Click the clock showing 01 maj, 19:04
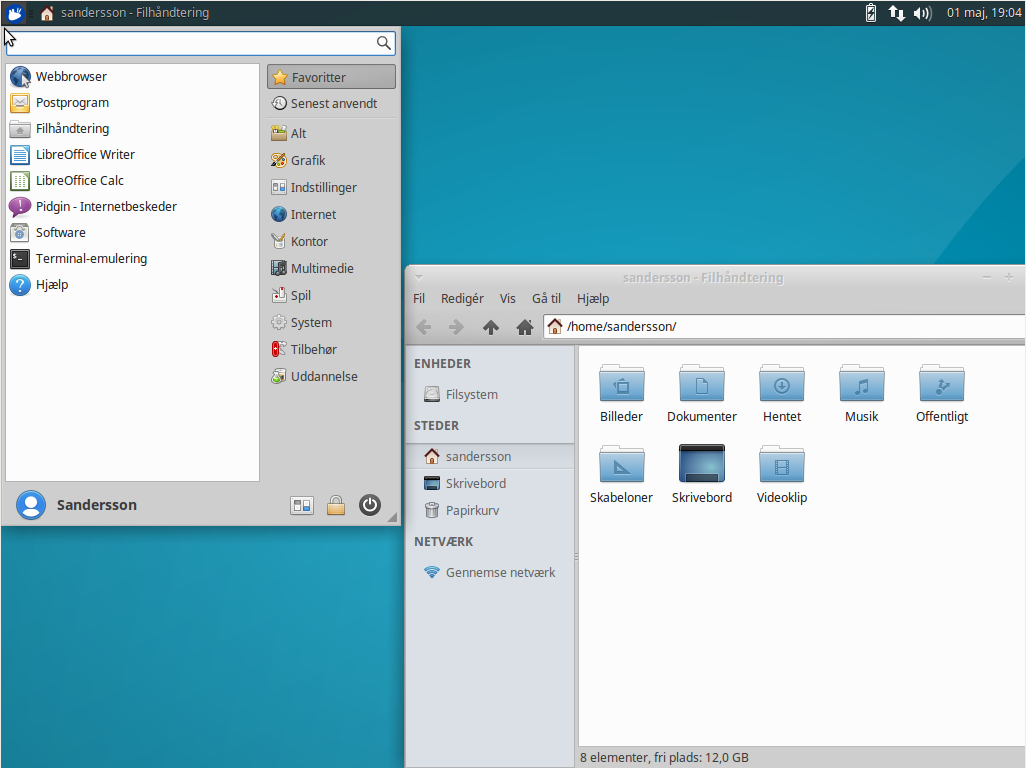 [x=983, y=12]
